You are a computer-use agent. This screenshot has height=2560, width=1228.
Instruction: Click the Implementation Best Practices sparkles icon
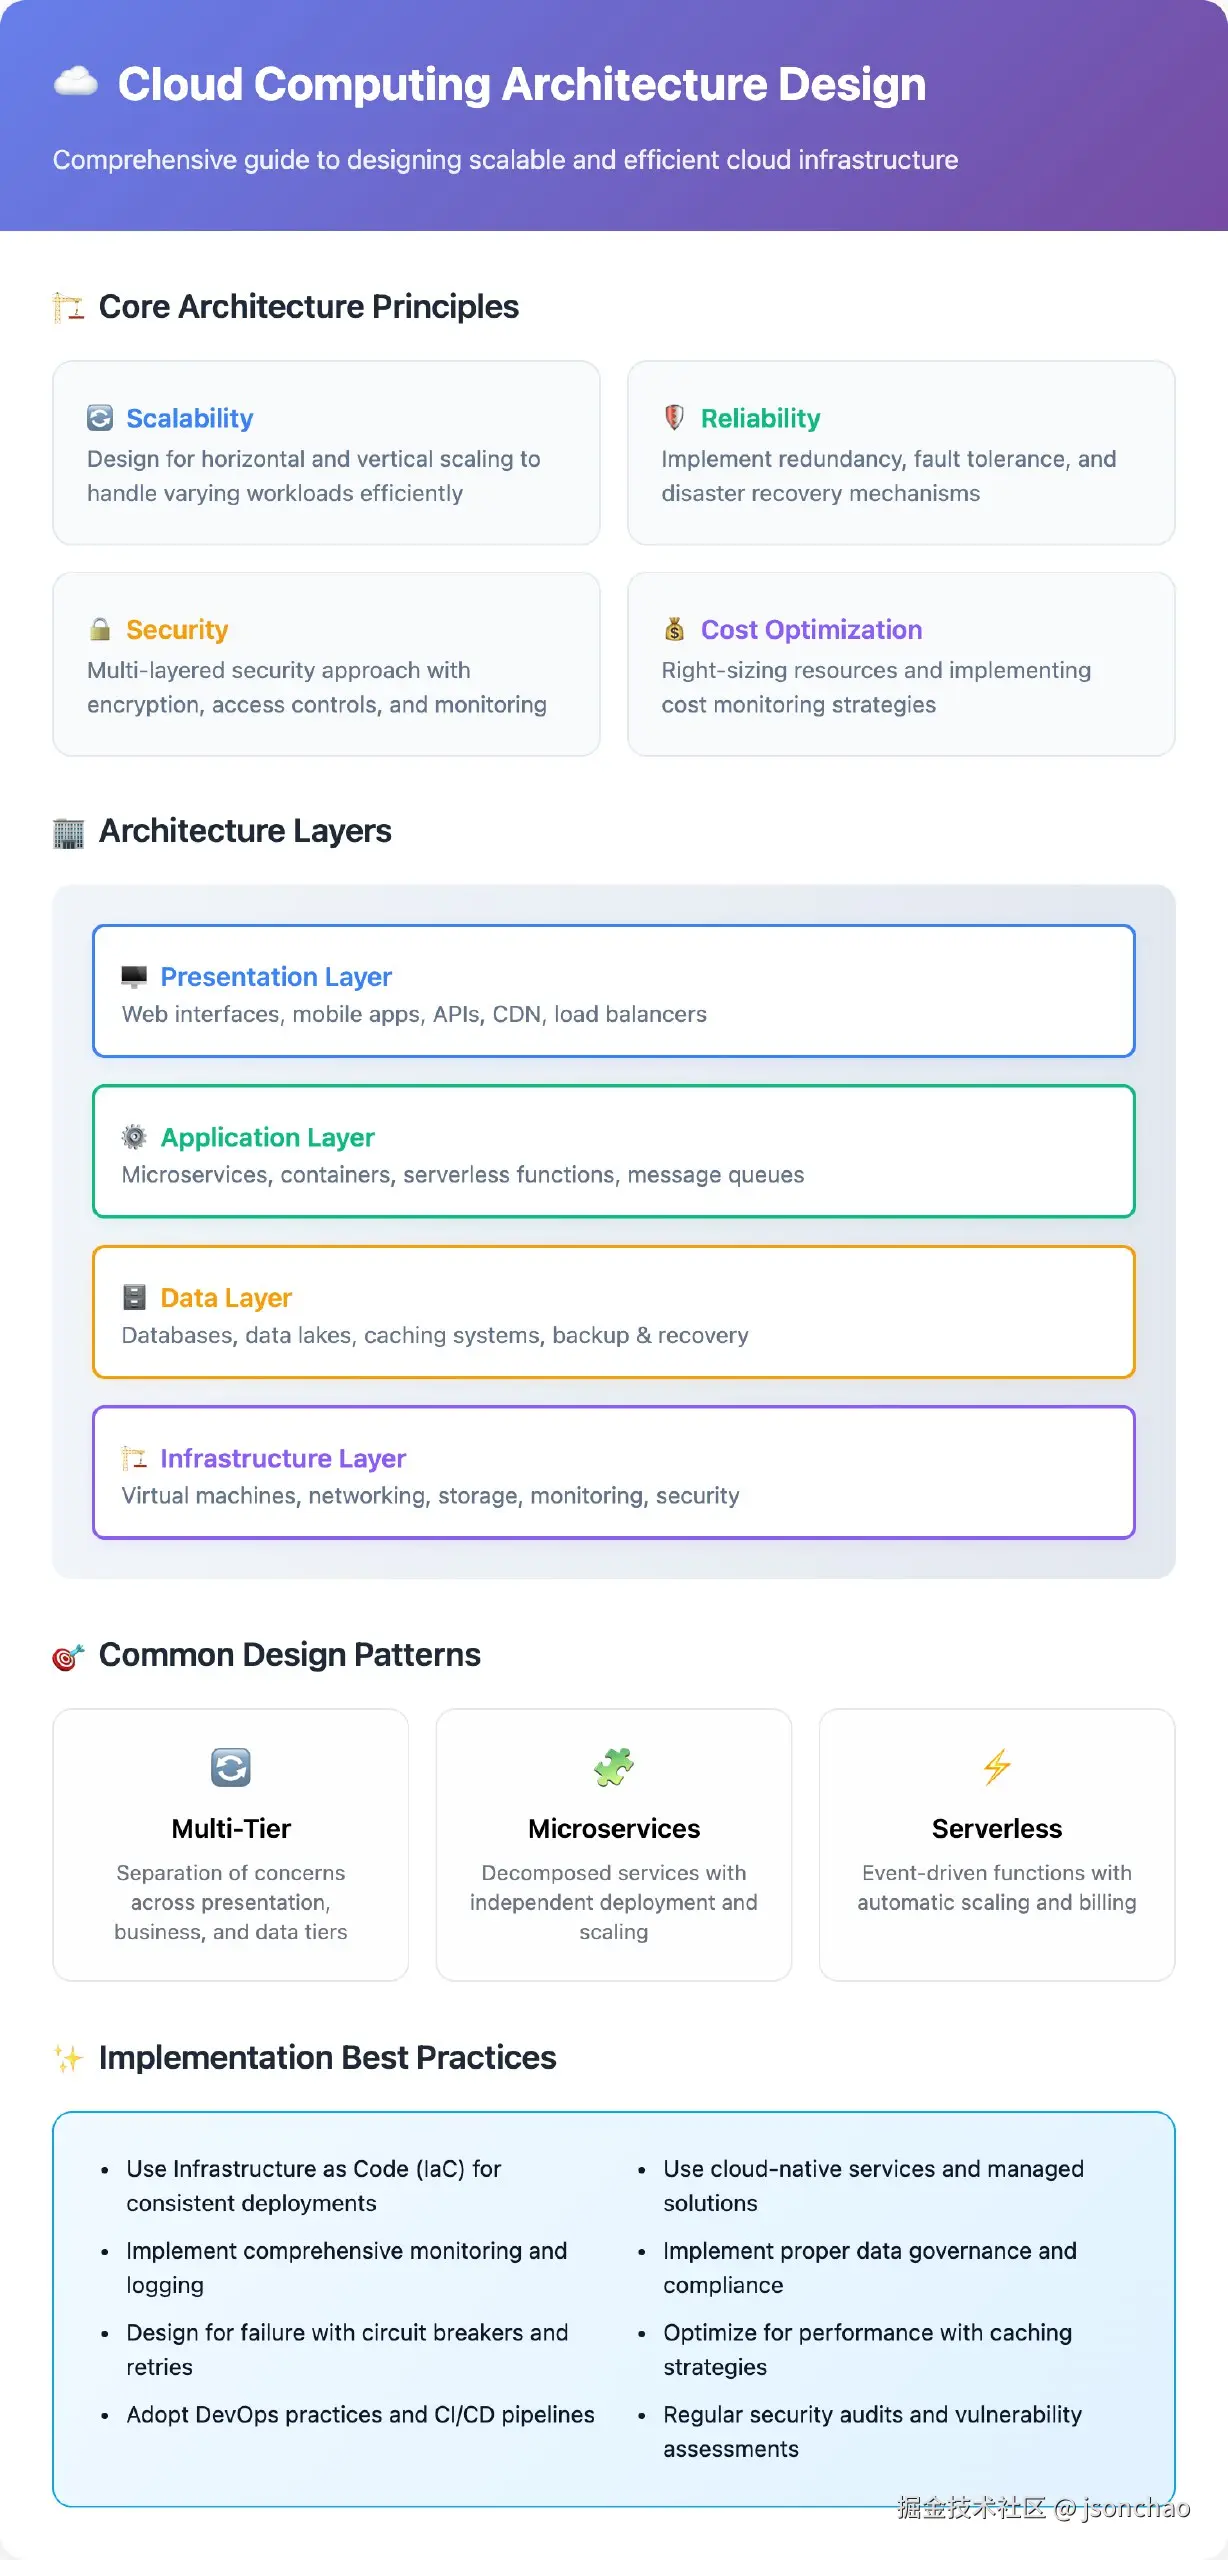pos(68,2058)
